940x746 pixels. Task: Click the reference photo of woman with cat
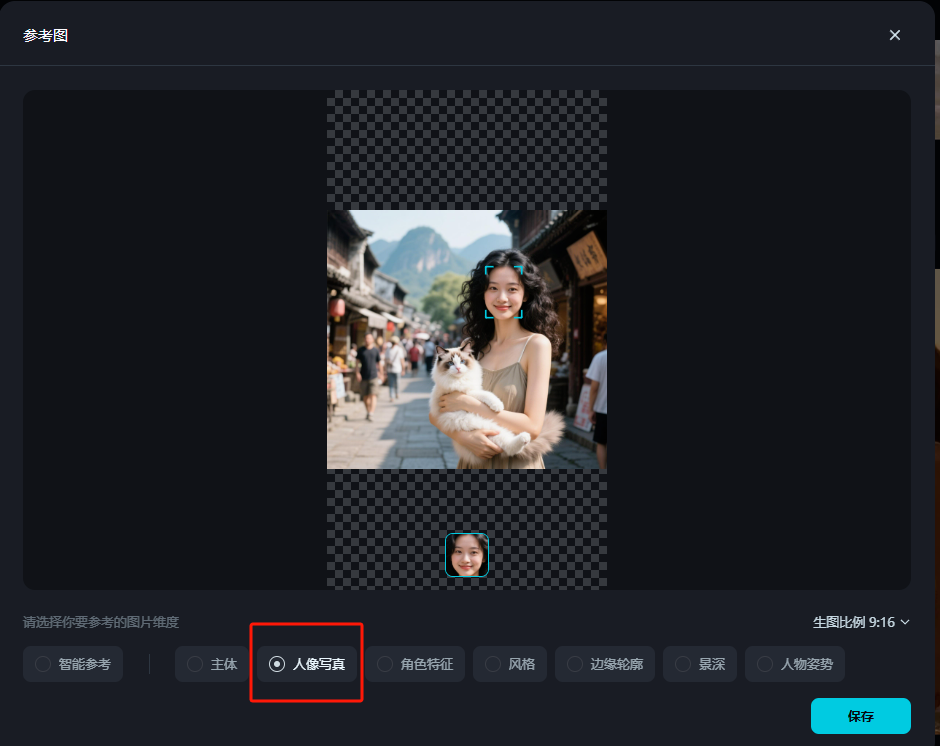[467, 339]
